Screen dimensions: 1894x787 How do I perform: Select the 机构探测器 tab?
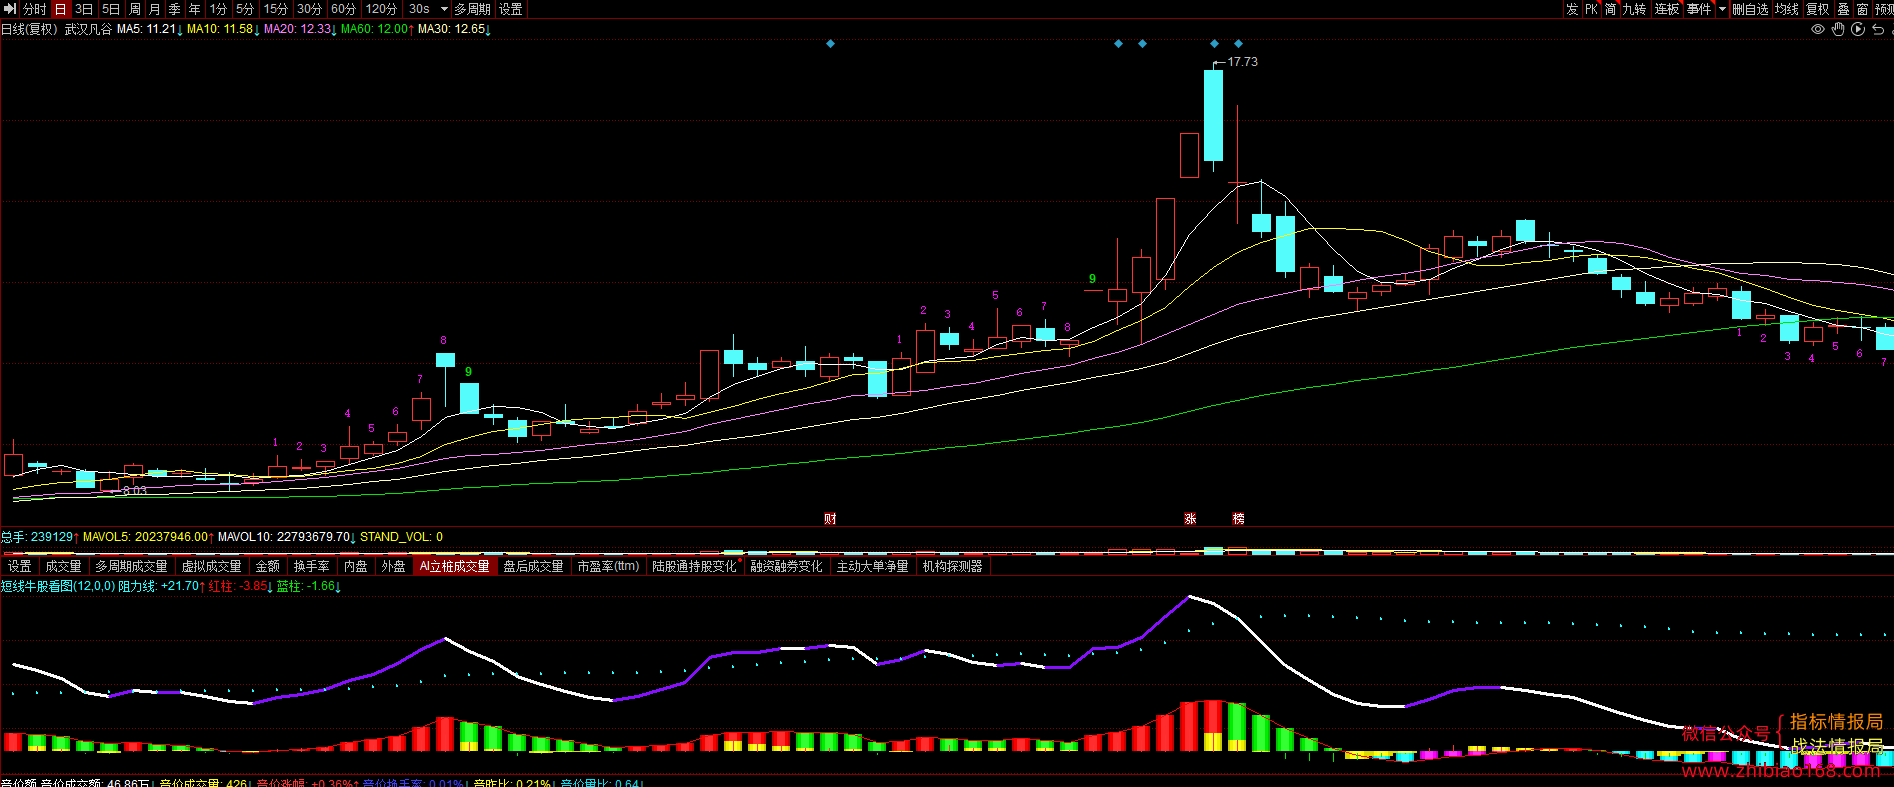coord(952,566)
